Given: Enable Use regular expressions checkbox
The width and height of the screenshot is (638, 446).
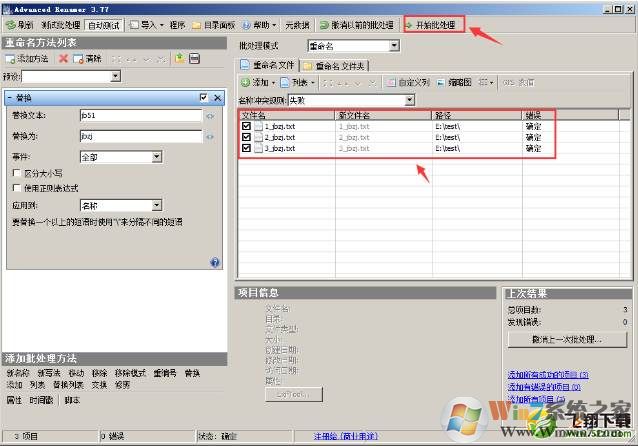Looking at the screenshot, I should point(17,188).
